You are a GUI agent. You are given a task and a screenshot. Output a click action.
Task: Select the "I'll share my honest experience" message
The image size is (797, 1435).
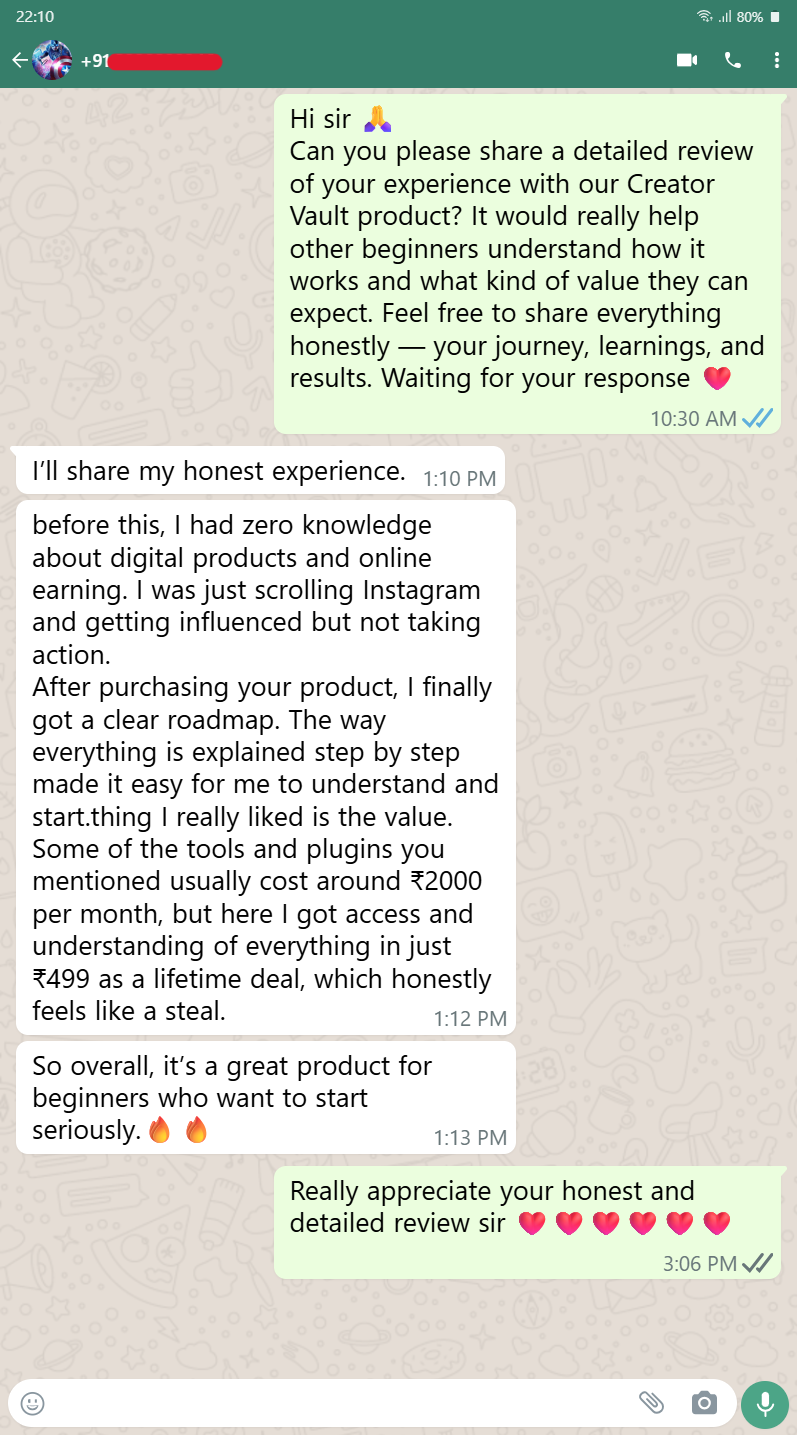point(219,470)
